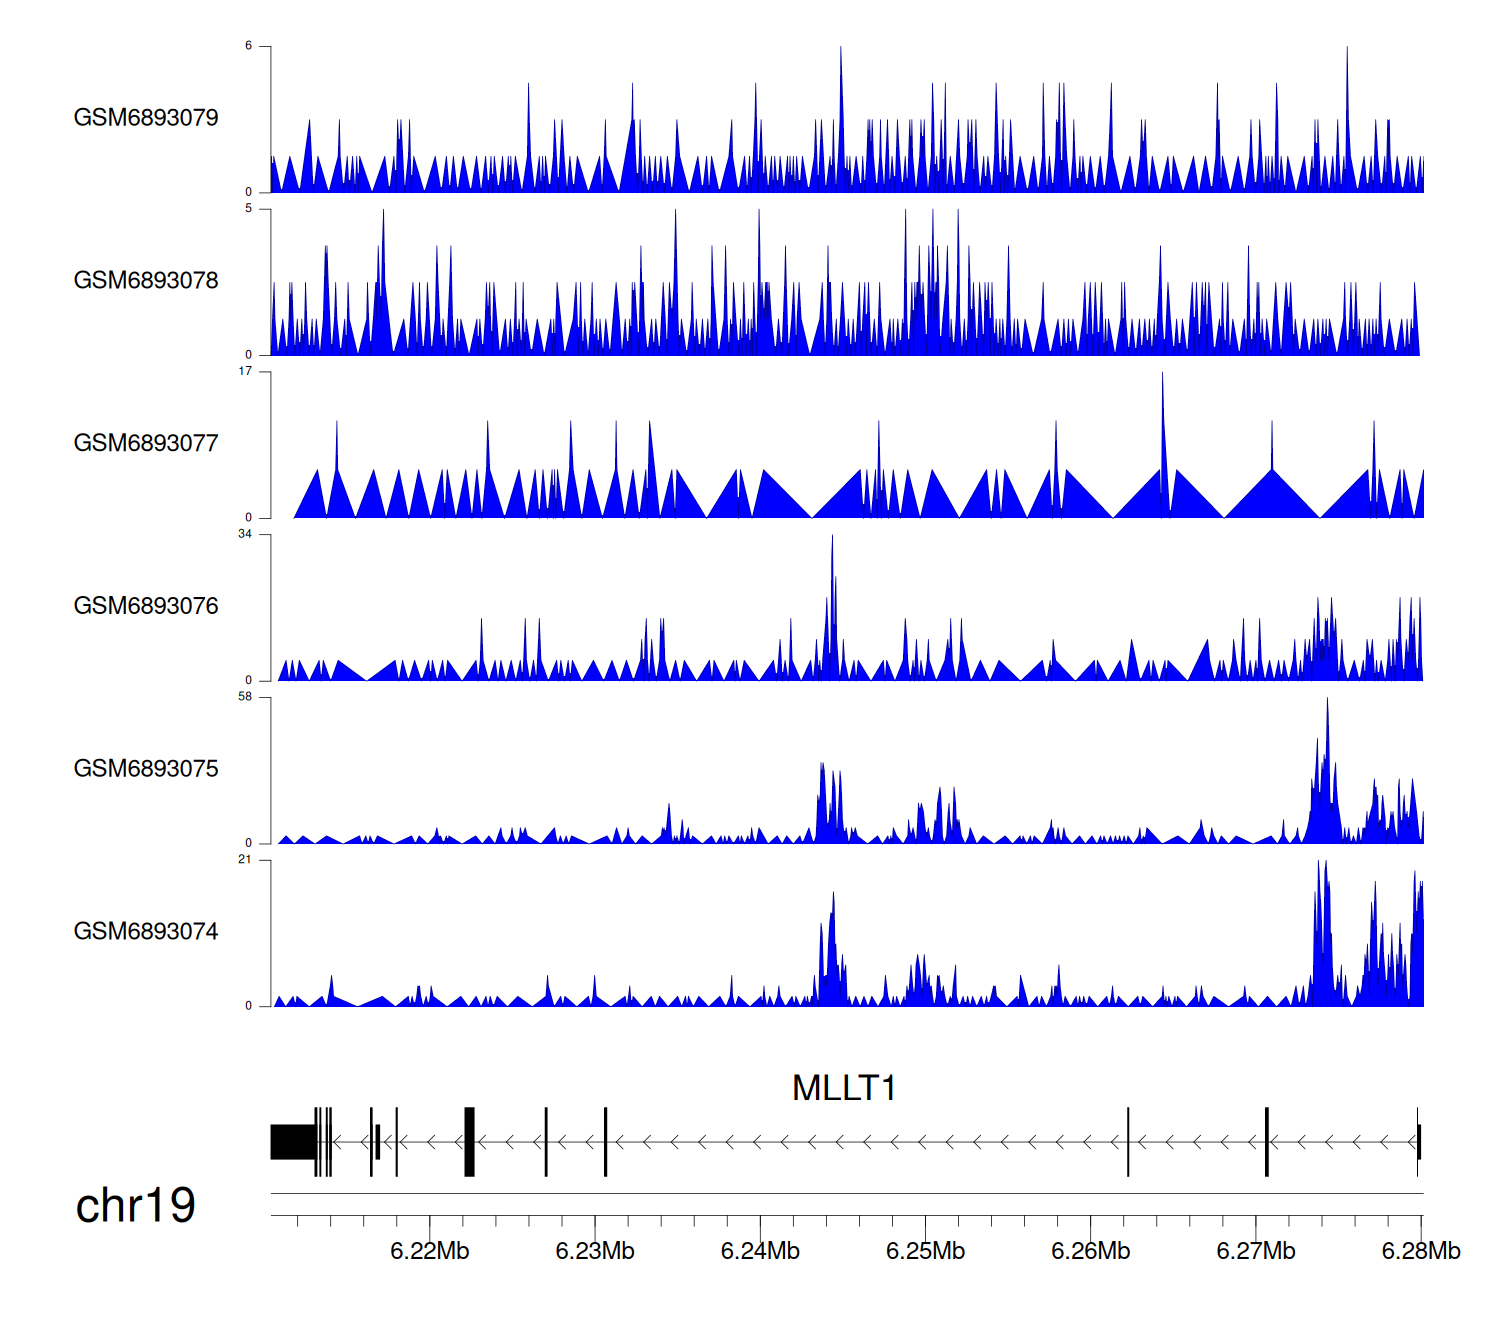Click the GSM6893079 track label
The height and width of the screenshot is (1320, 1500).
coord(146,118)
